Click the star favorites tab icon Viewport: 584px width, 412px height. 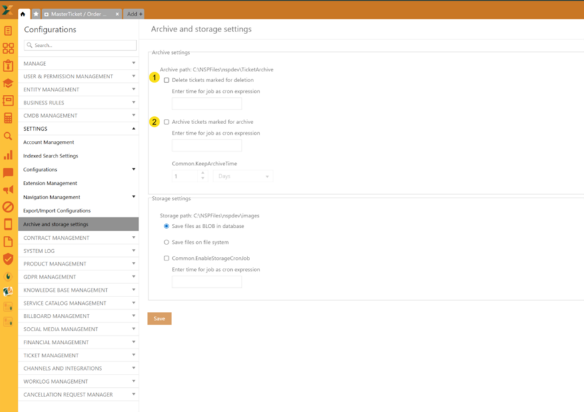click(x=36, y=14)
